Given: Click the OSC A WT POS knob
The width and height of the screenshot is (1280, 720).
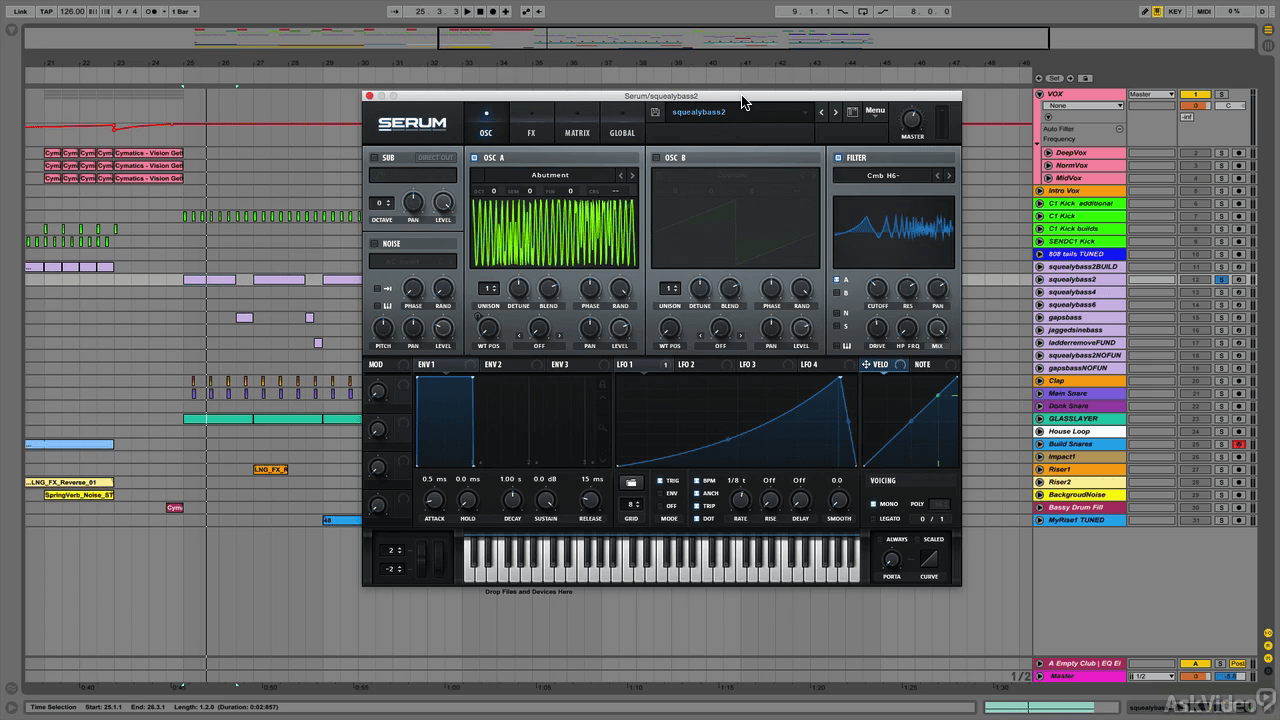Looking at the screenshot, I should (488, 328).
